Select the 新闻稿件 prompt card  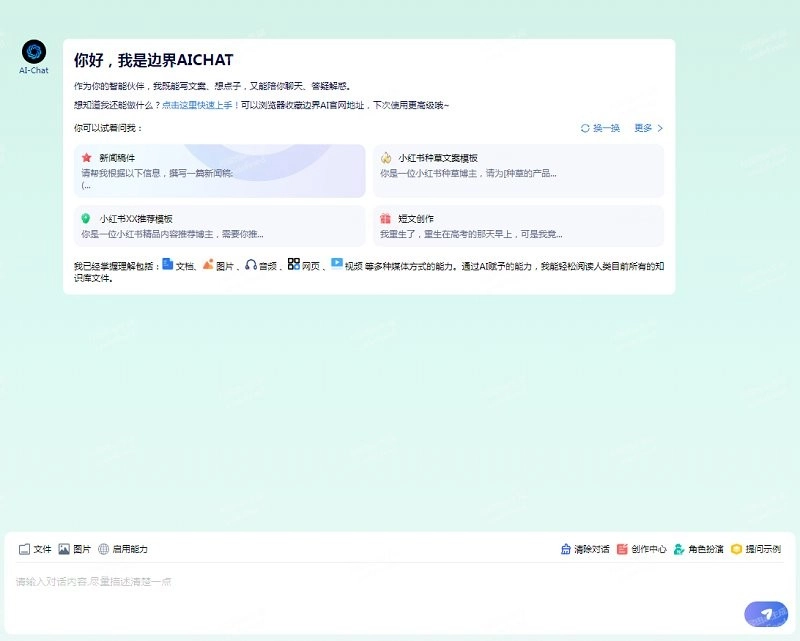pos(219,171)
